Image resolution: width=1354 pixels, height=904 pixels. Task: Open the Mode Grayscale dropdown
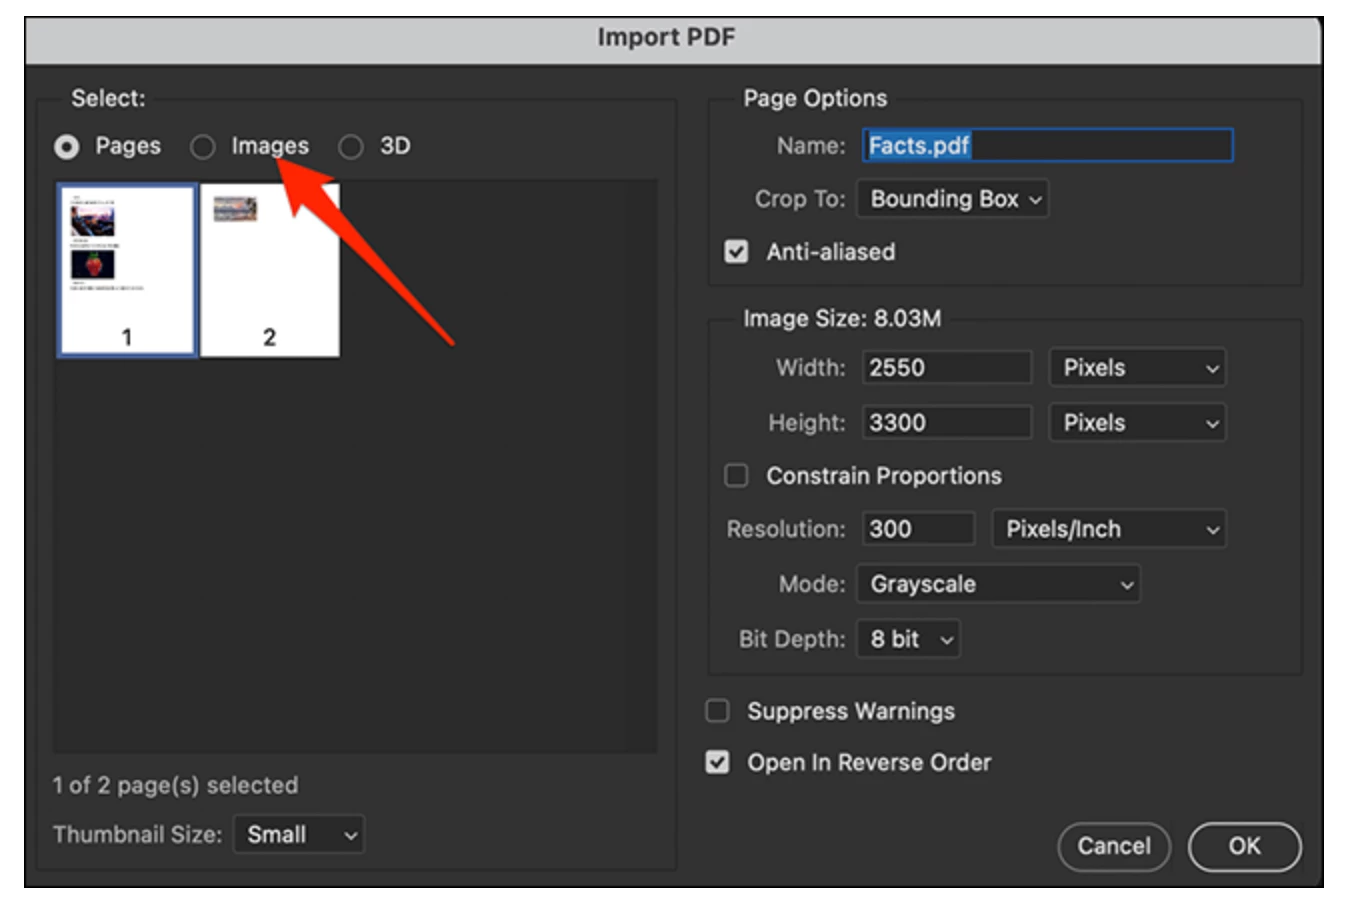tap(998, 584)
